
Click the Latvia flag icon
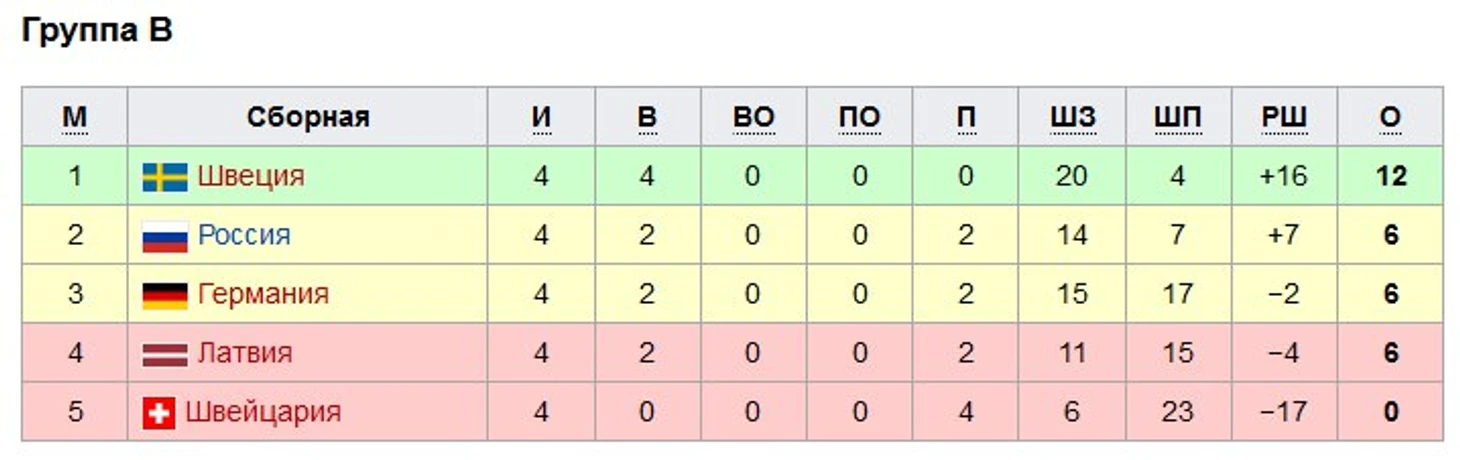[165, 354]
